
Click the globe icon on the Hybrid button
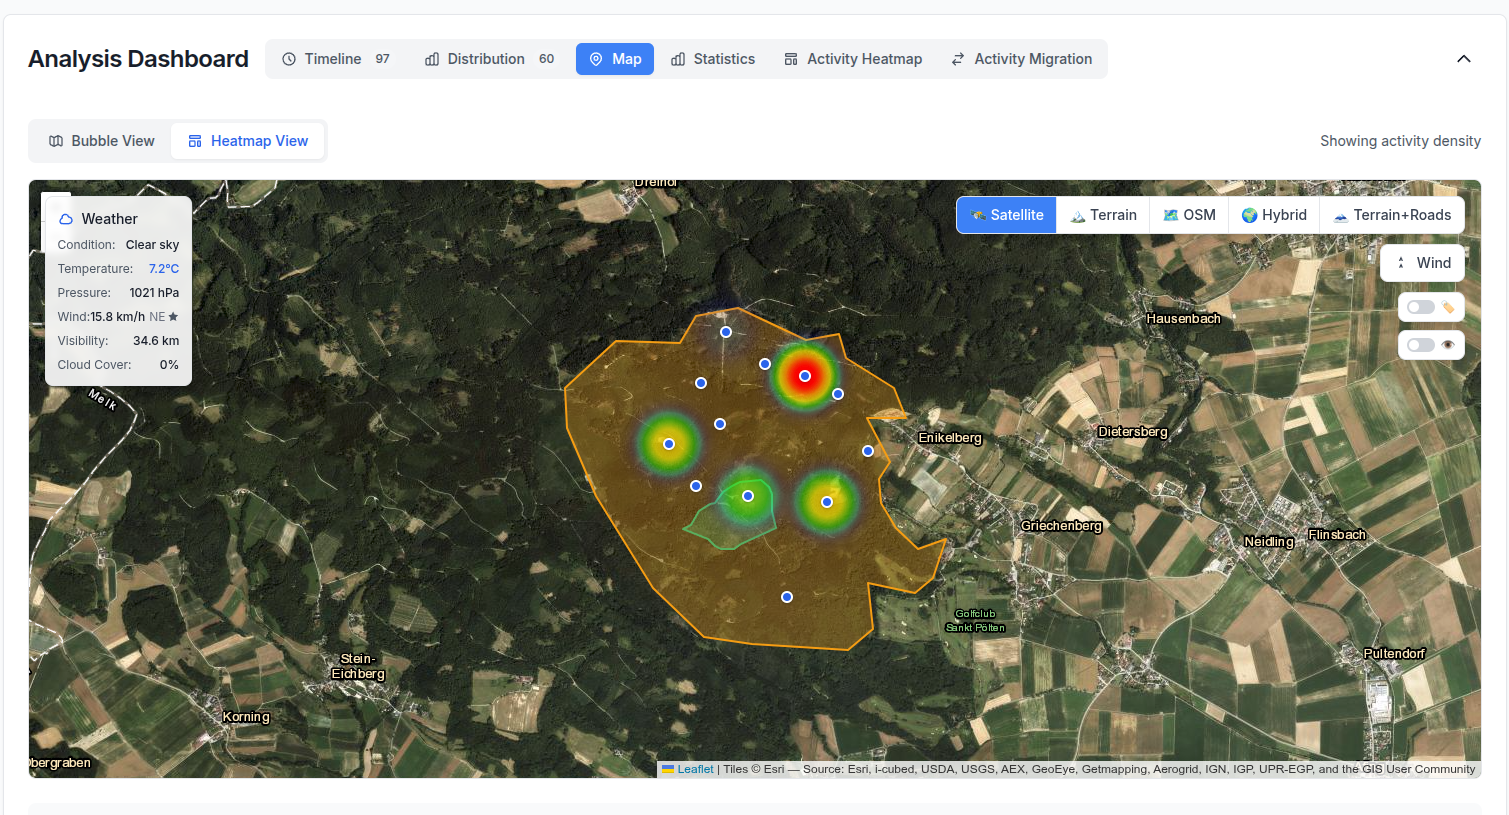(1249, 214)
